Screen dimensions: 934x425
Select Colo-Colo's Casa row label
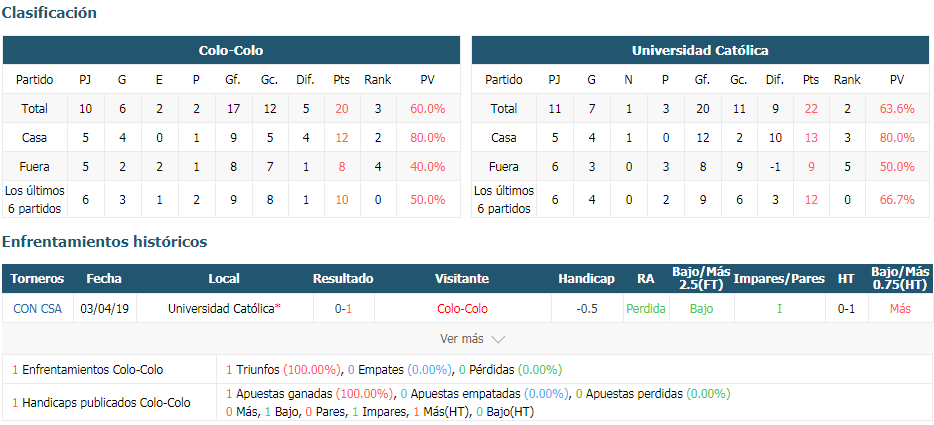click(35, 137)
